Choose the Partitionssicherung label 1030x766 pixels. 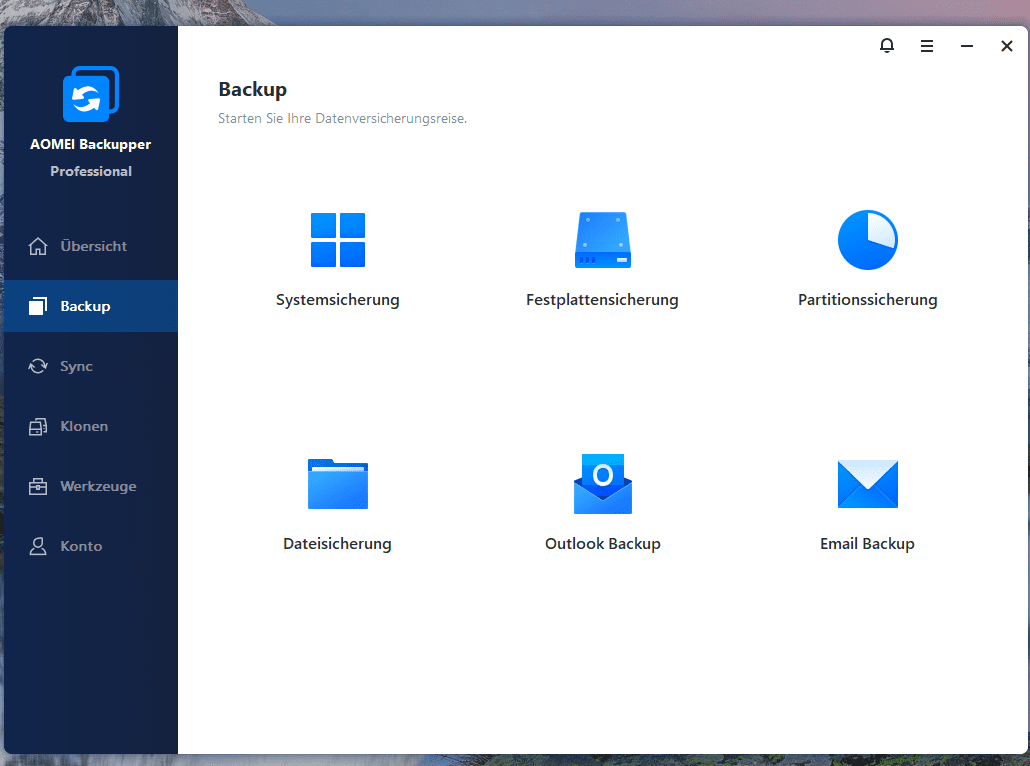click(868, 300)
